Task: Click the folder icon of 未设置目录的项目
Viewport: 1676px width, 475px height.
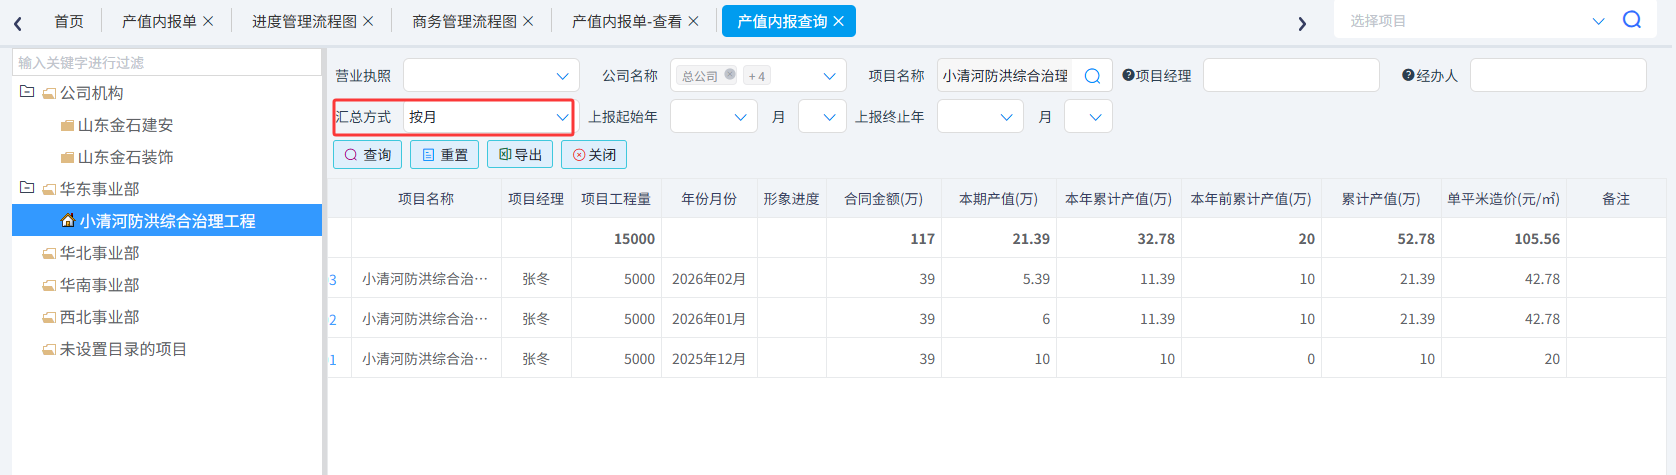Action: point(49,349)
